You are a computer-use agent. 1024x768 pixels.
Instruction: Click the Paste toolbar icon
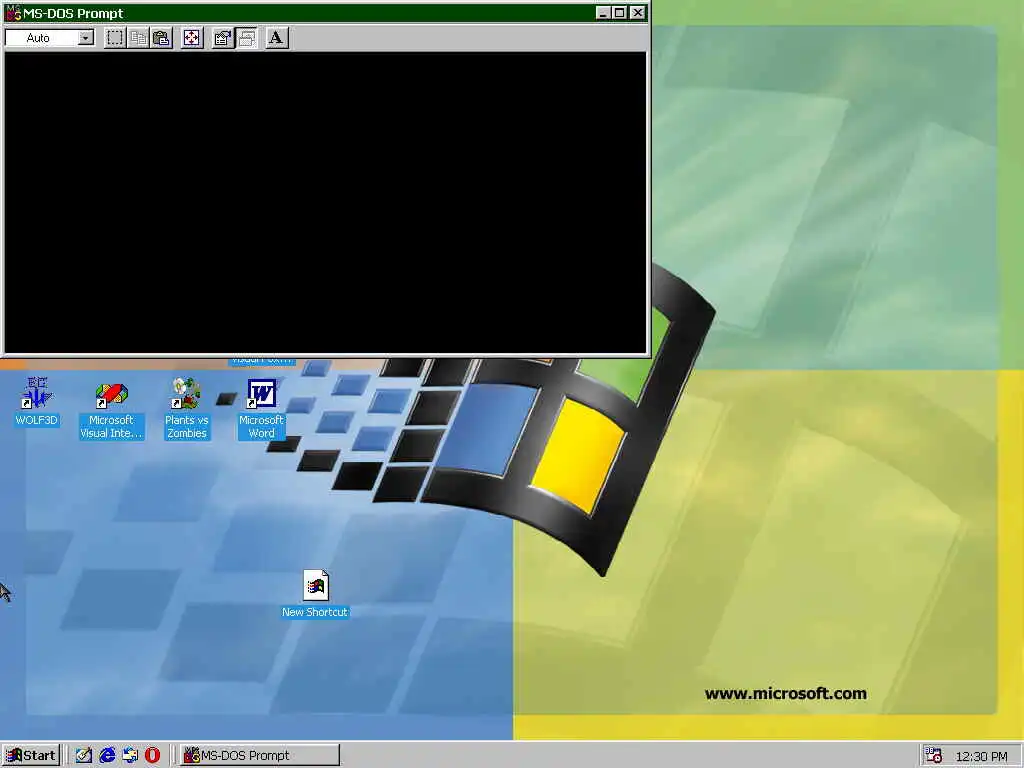tap(161, 38)
